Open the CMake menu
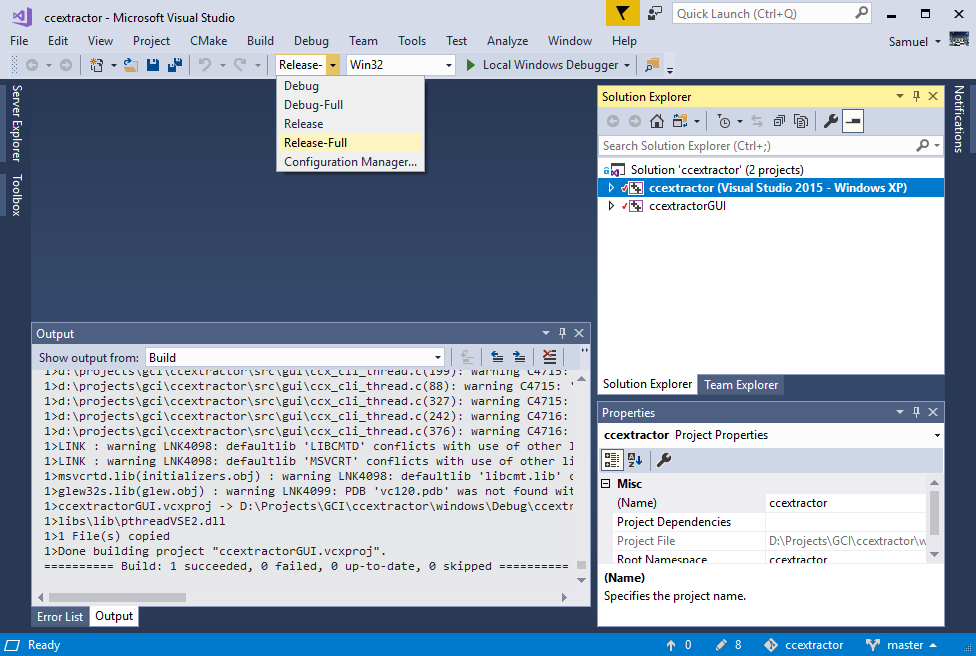 [209, 40]
